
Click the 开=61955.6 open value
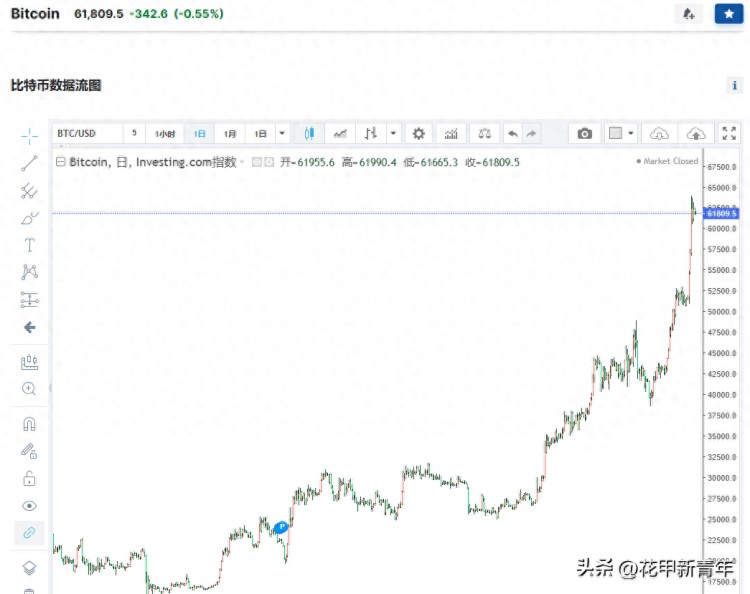(308, 162)
